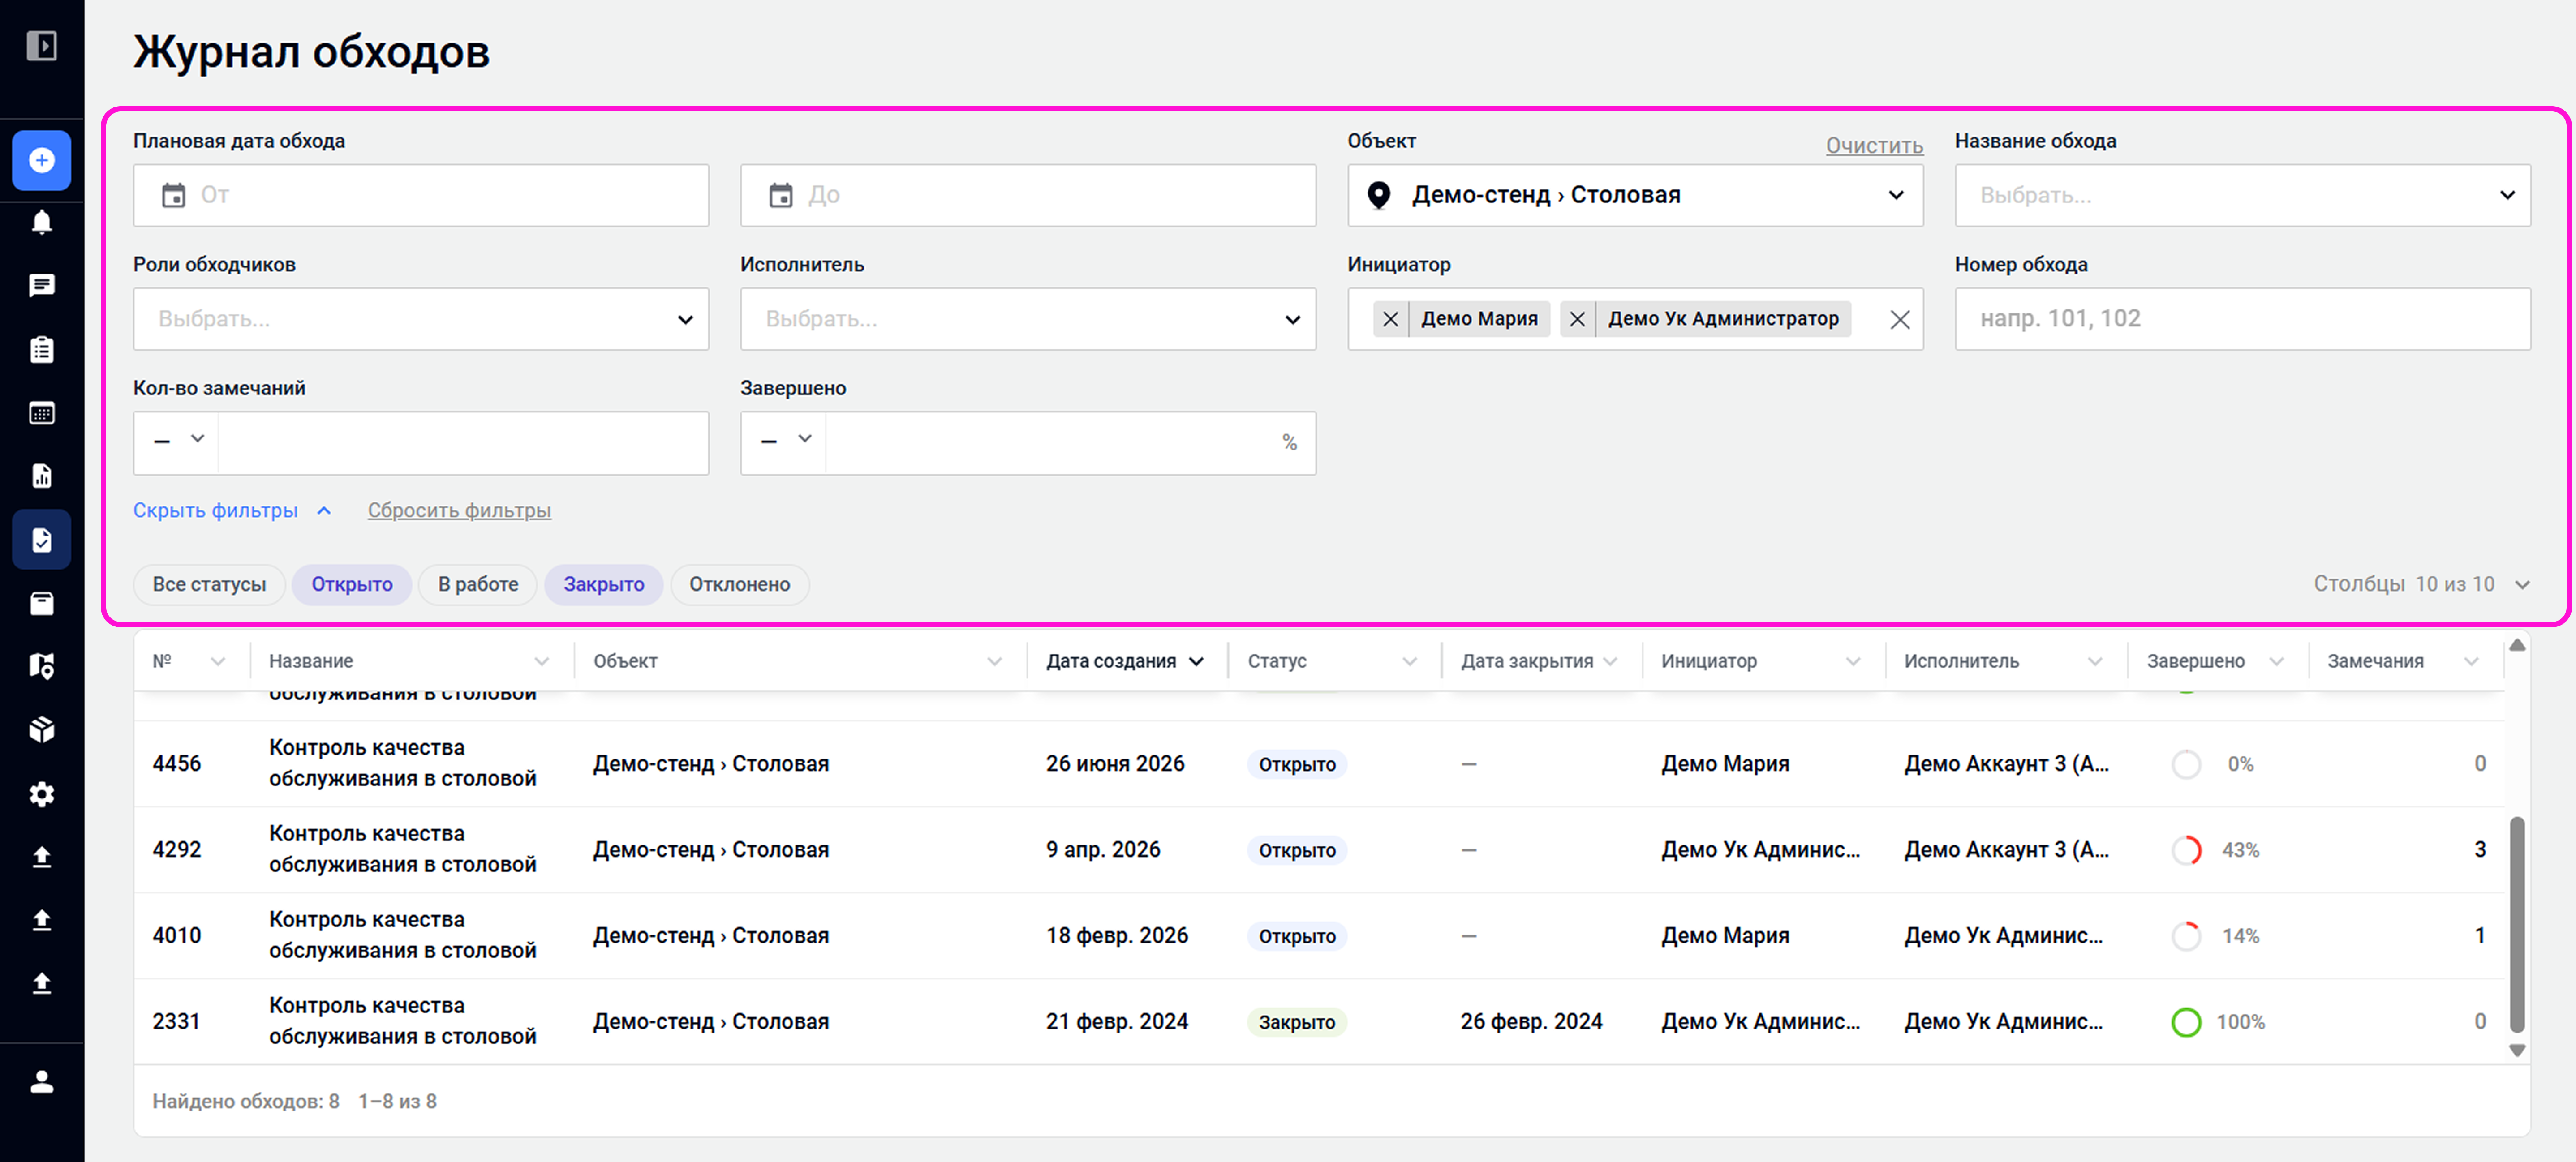This screenshot has height=1162, width=2576.
Task: Open the user profile icon
Action: [41, 1082]
